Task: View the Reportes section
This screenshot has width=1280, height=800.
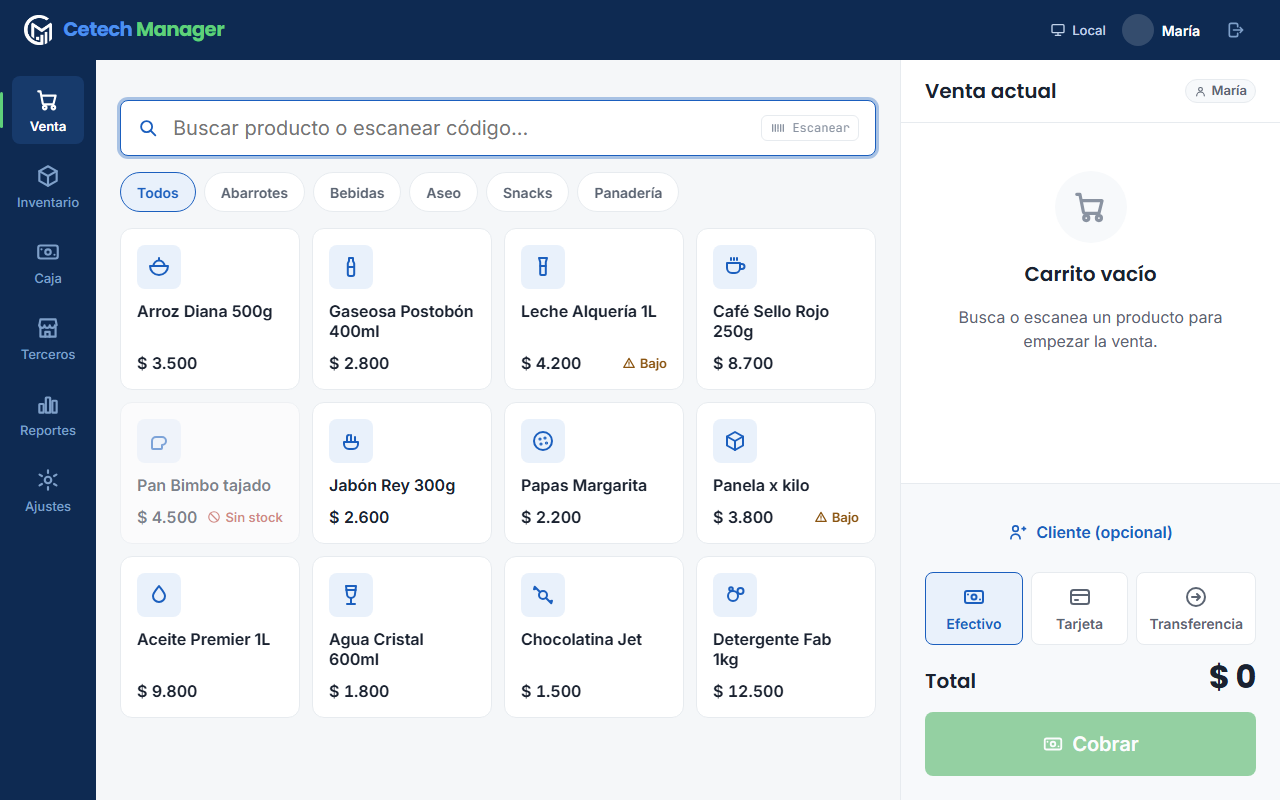Action: [x=48, y=414]
